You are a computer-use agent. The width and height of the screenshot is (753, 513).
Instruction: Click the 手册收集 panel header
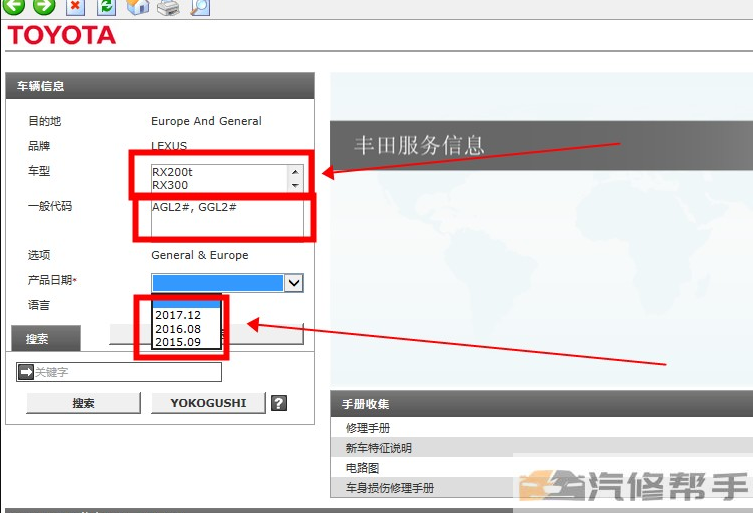click(x=542, y=403)
